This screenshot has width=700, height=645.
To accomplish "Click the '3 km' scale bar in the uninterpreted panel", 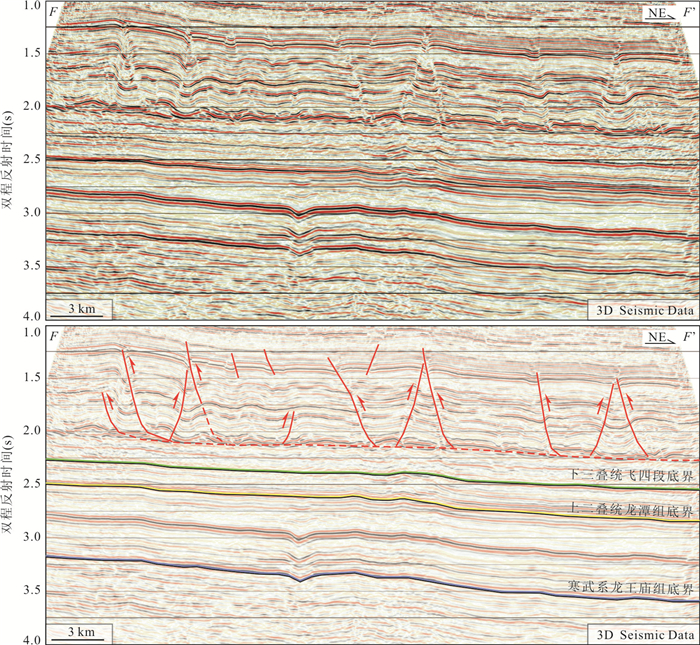I will [x=79, y=310].
